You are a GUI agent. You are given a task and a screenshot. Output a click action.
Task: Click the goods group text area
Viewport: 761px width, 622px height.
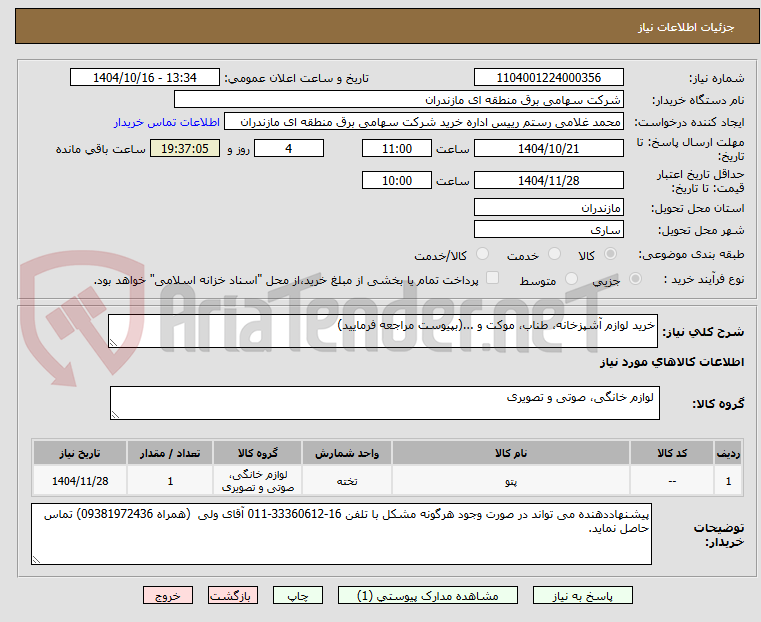click(x=384, y=403)
